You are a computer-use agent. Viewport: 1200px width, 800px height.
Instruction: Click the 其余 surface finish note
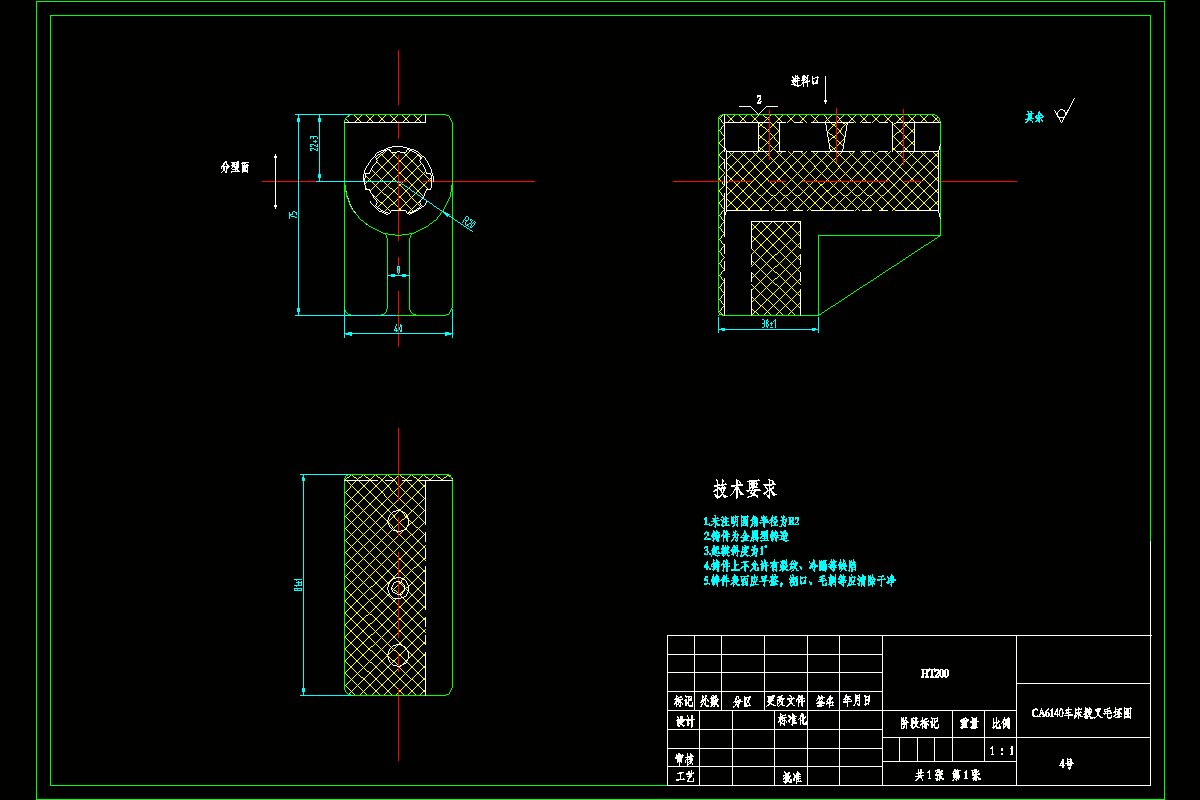click(1034, 117)
